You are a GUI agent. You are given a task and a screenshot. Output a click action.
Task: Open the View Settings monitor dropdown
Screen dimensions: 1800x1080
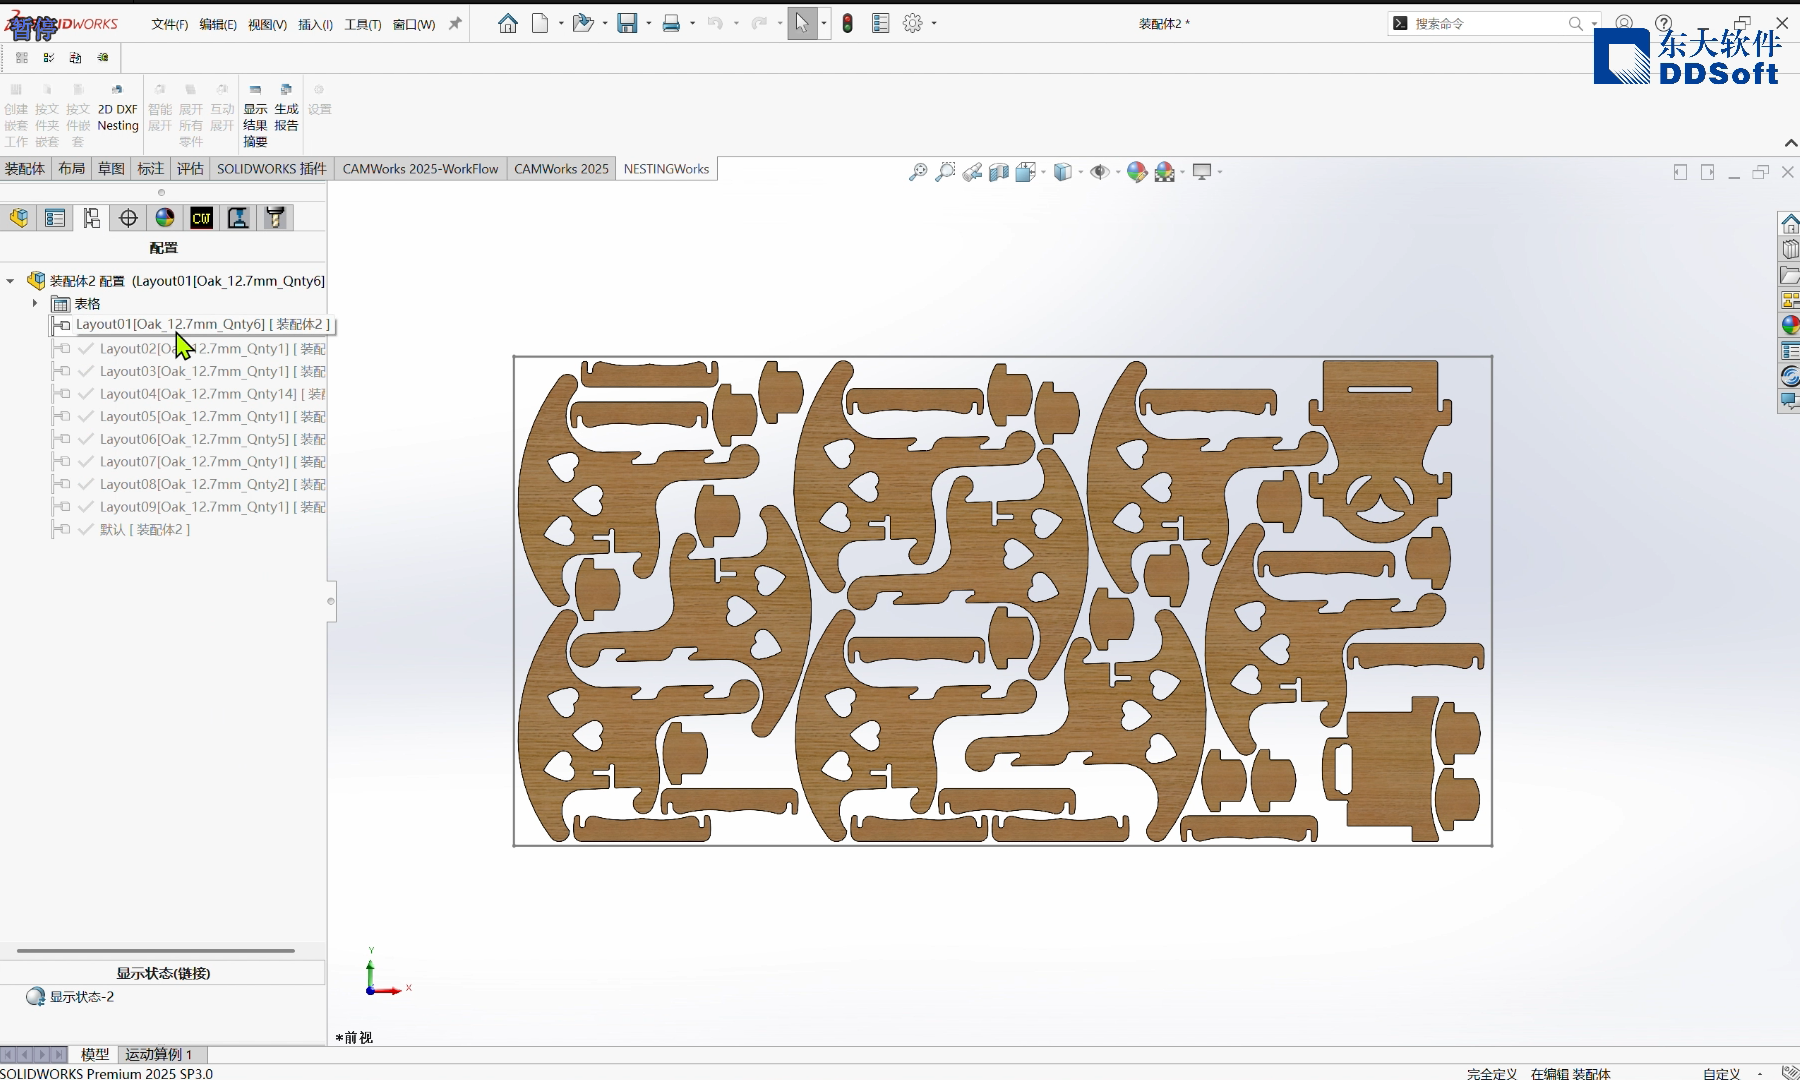[x=1220, y=172]
